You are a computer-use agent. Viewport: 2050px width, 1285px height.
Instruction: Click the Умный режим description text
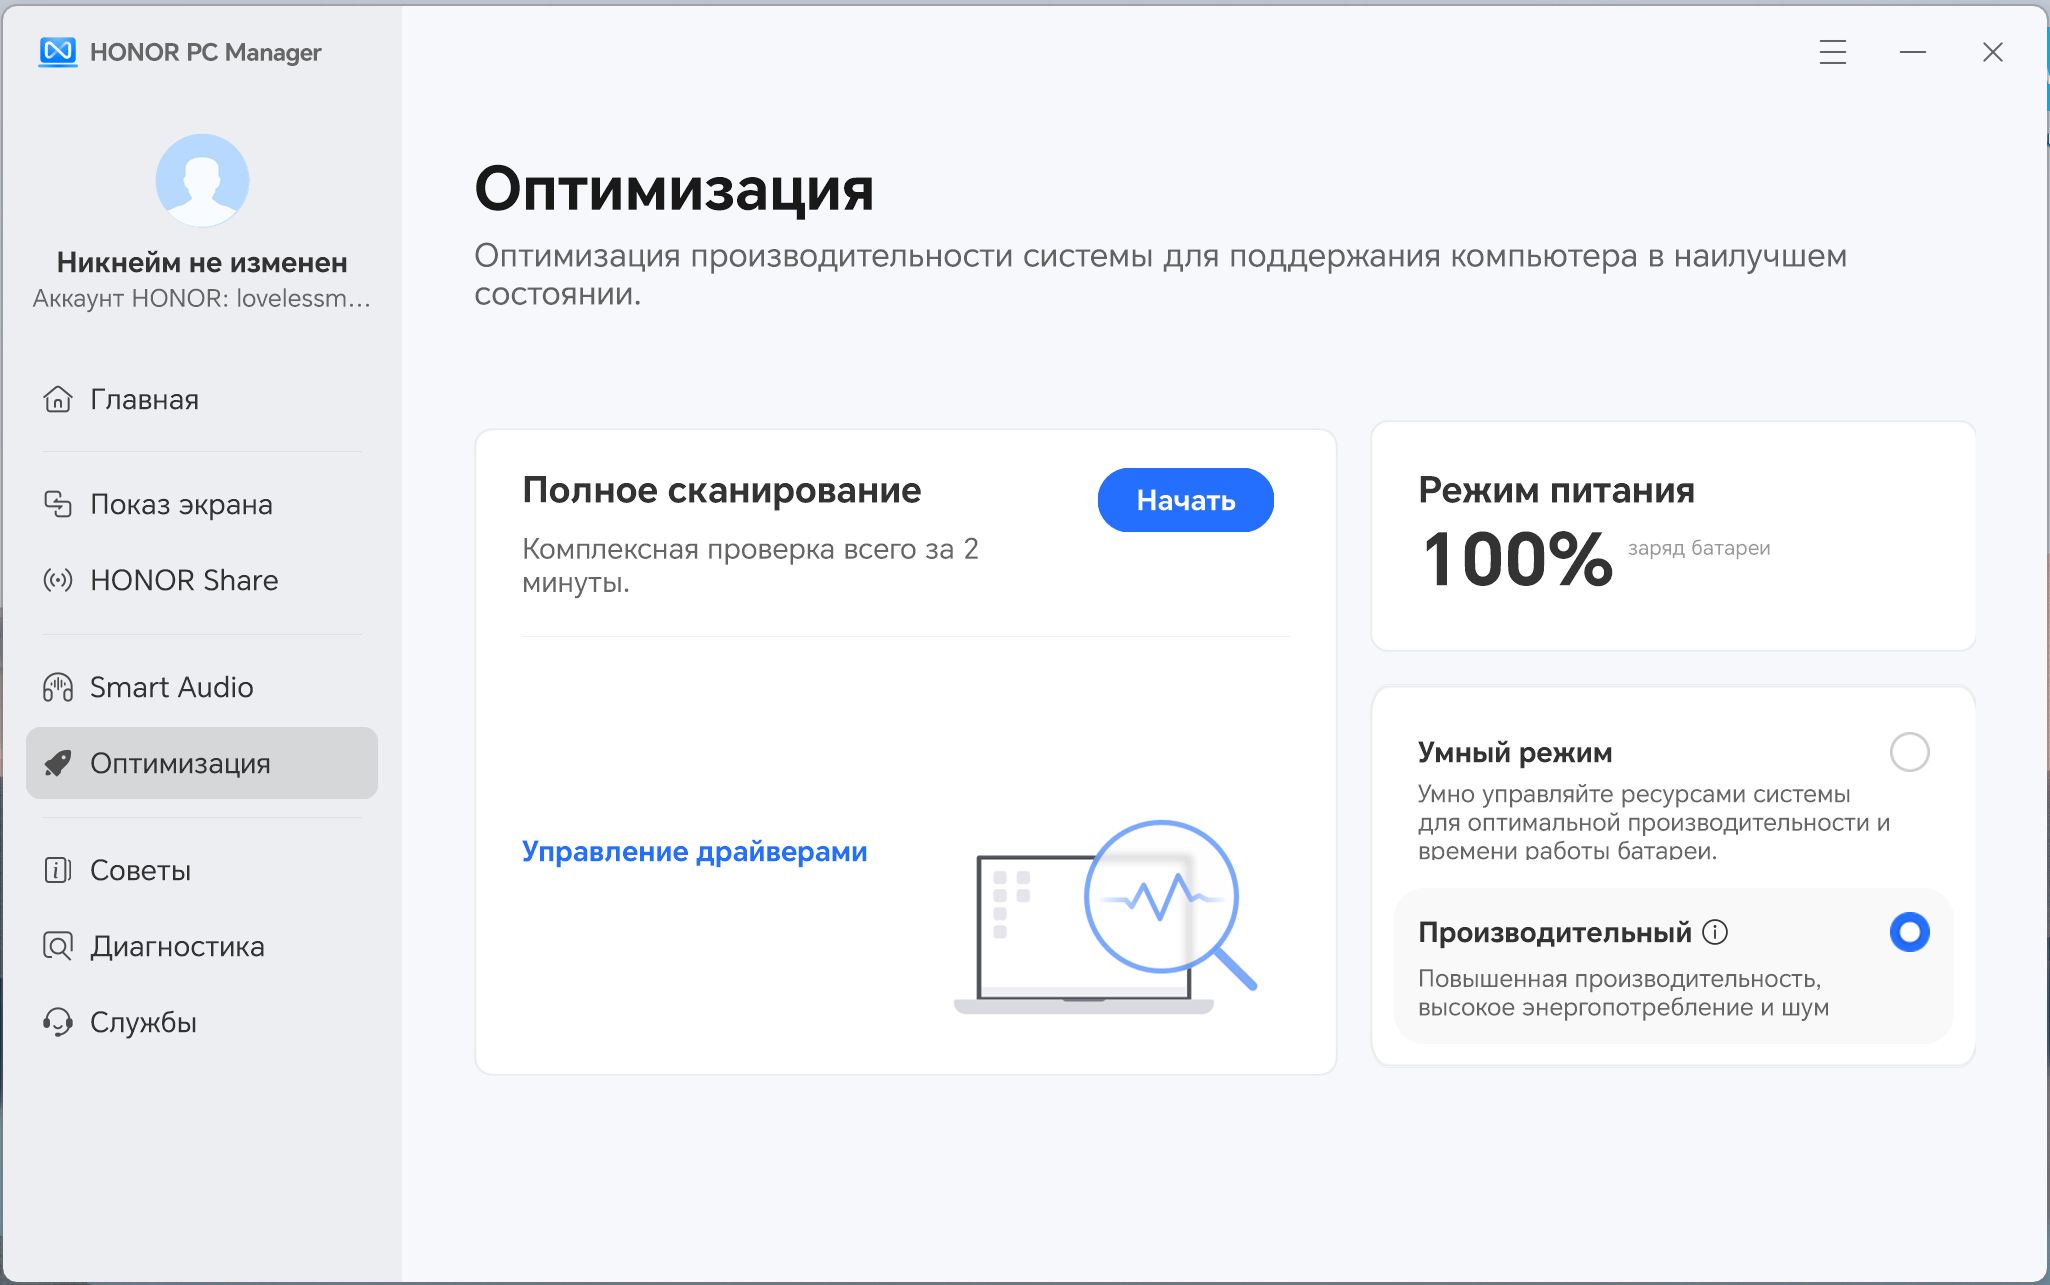coord(1654,822)
